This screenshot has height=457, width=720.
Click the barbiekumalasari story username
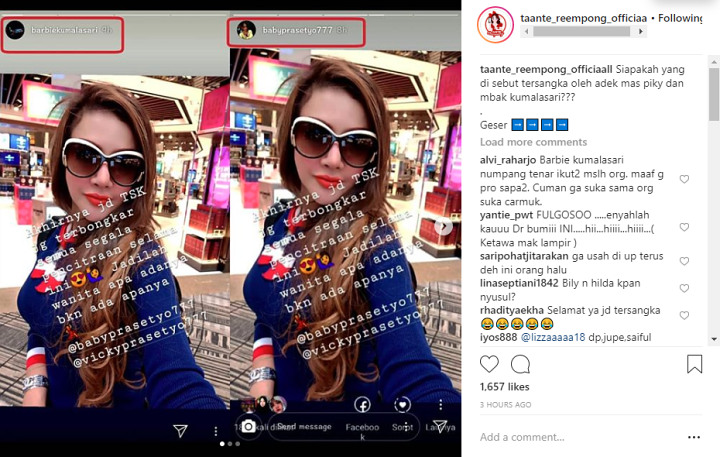[64, 30]
